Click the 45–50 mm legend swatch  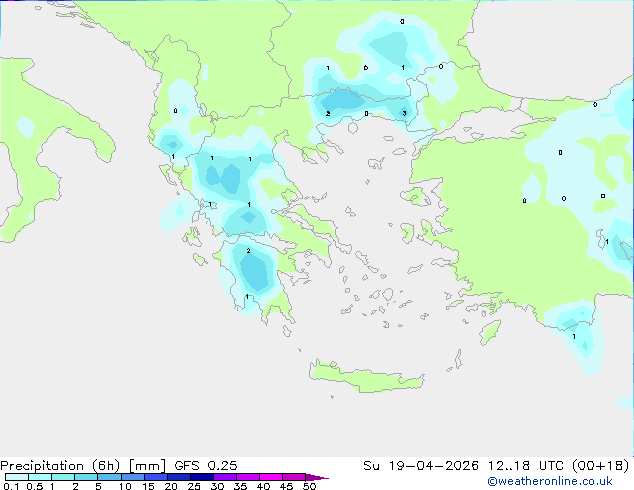(294, 477)
